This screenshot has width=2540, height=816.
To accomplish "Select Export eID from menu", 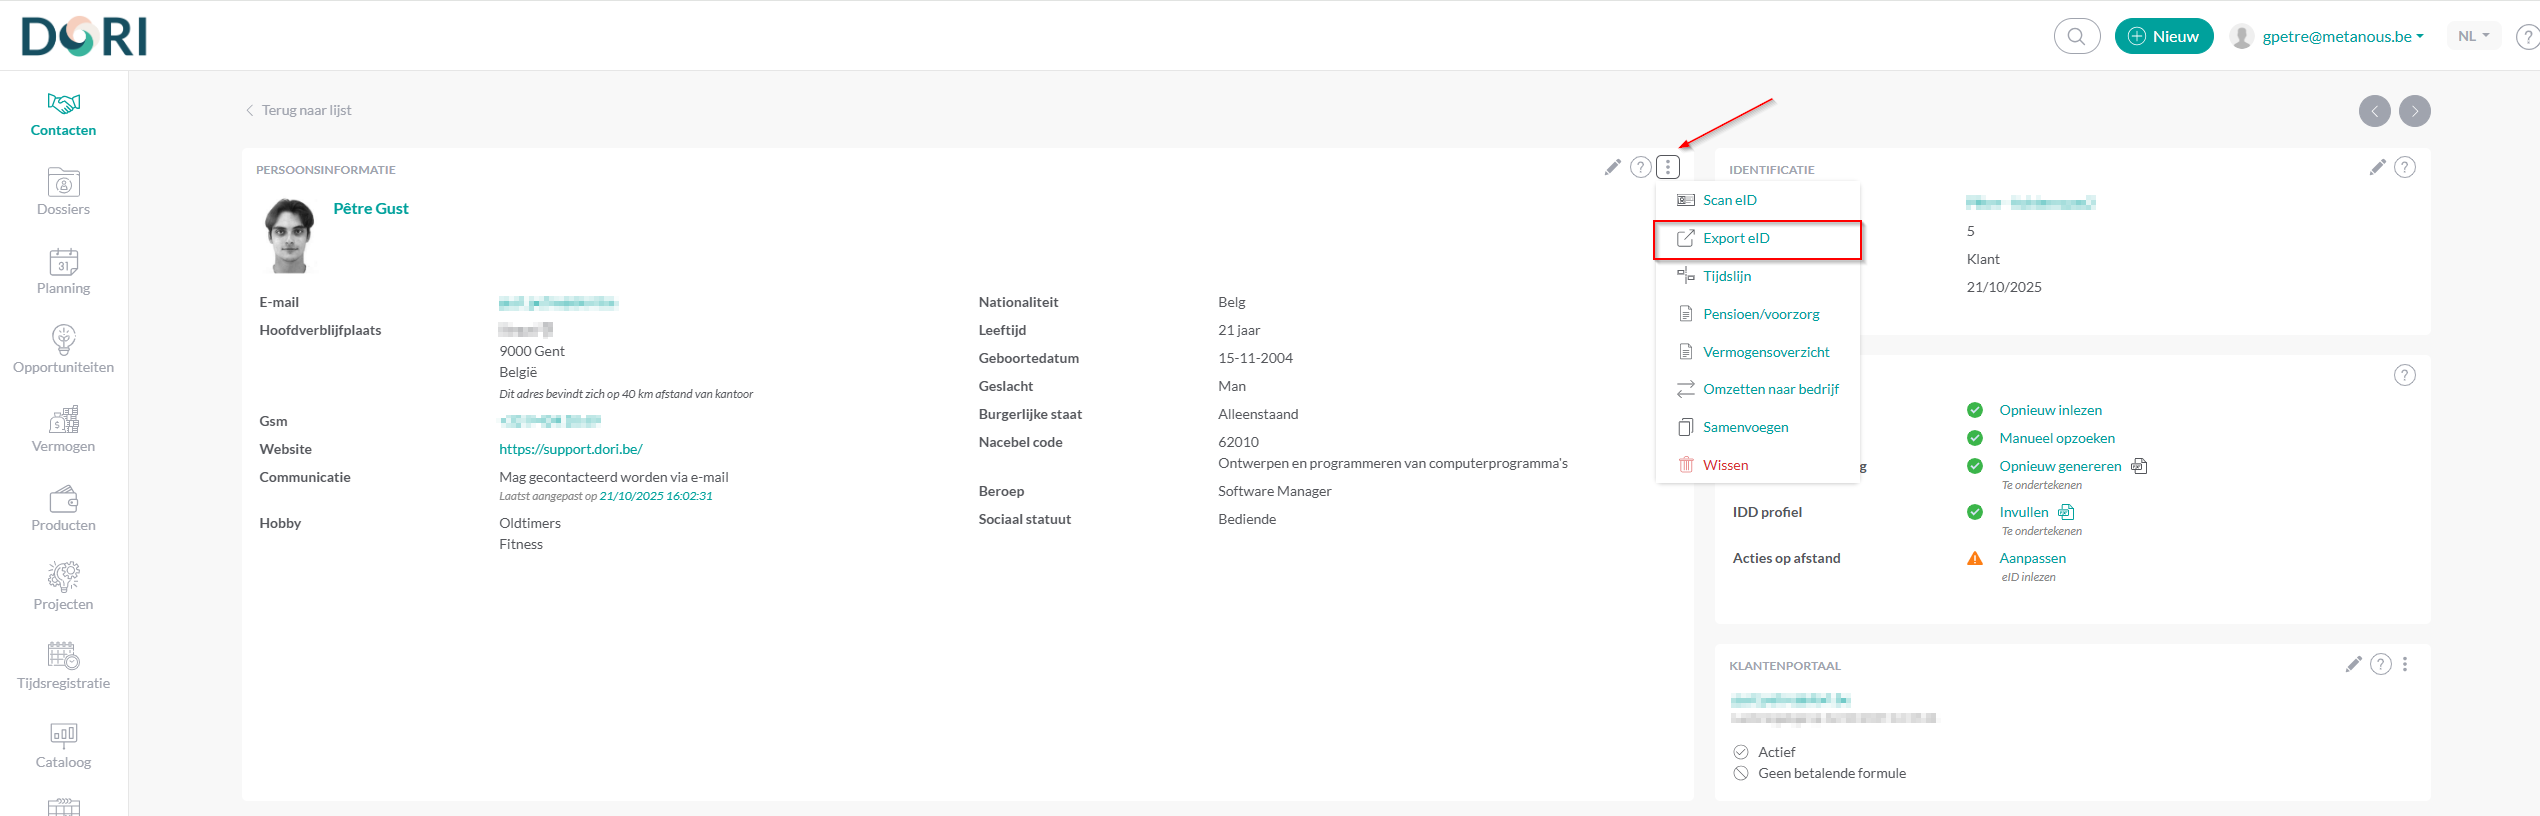I will pyautogui.click(x=1736, y=238).
